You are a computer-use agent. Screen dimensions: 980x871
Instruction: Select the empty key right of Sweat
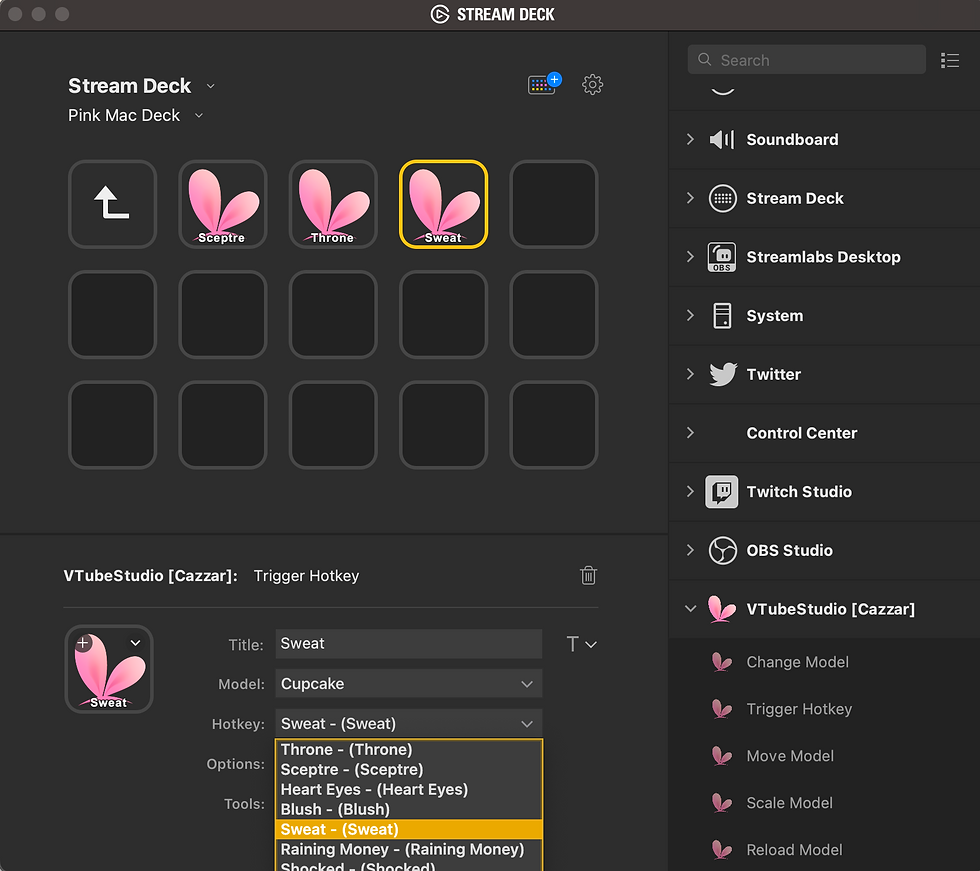tap(554, 204)
